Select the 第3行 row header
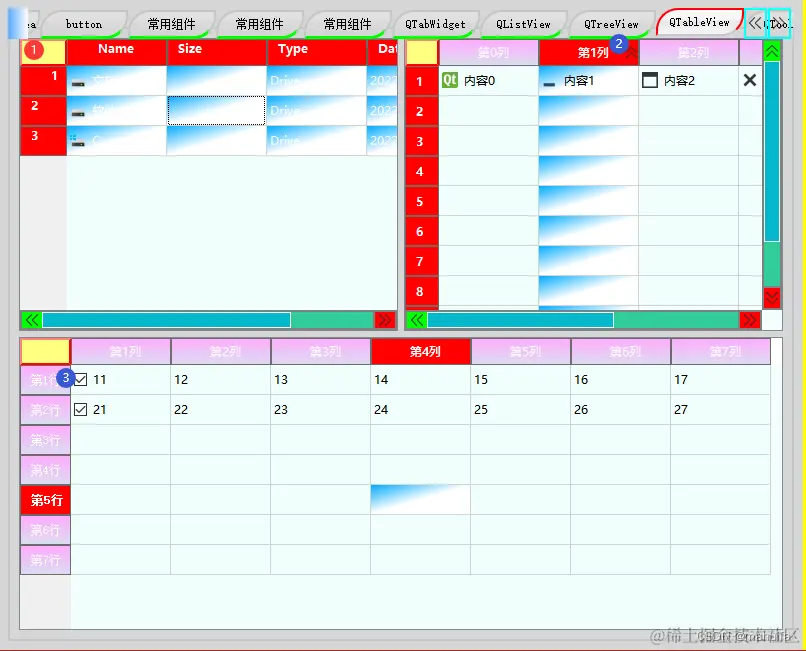Image resolution: width=806 pixels, height=651 pixels. coord(45,440)
